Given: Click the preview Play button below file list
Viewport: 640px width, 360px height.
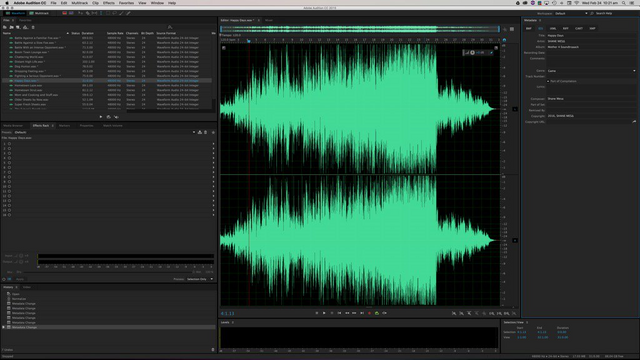Looking at the screenshot, I should [101, 117].
